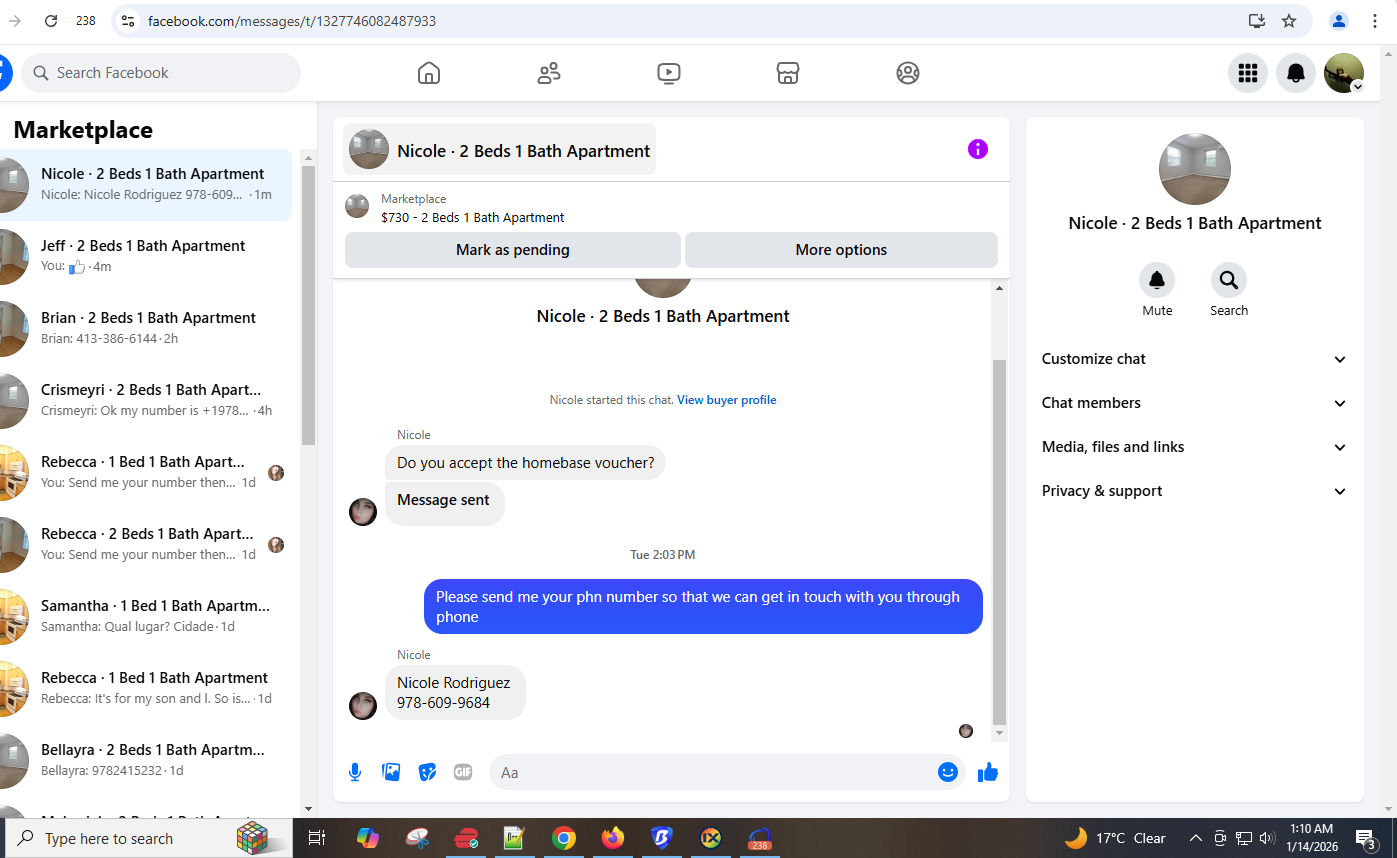The width and height of the screenshot is (1397, 858).
Task: Click the chat list vertical scrollbar
Action: [308, 305]
